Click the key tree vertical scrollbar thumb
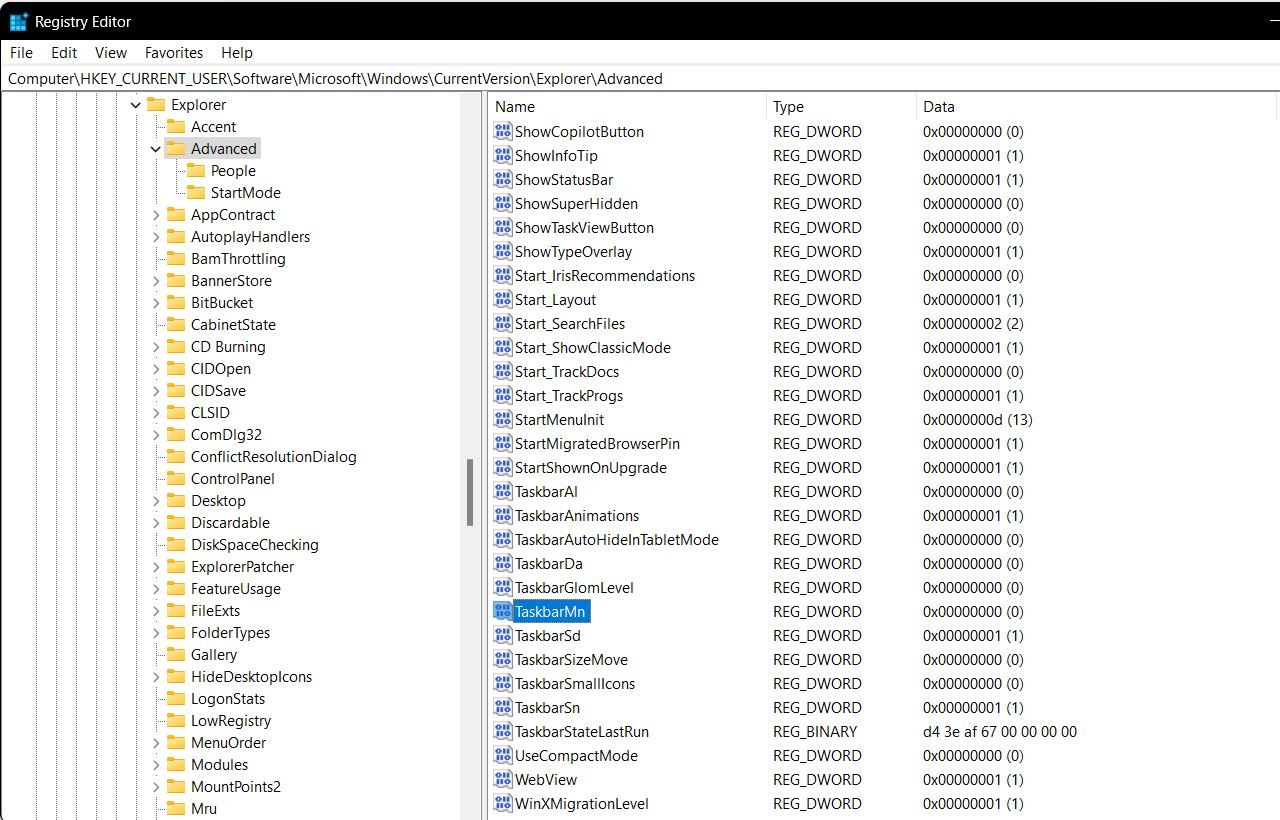The image size is (1280, 820). click(x=470, y=493)
